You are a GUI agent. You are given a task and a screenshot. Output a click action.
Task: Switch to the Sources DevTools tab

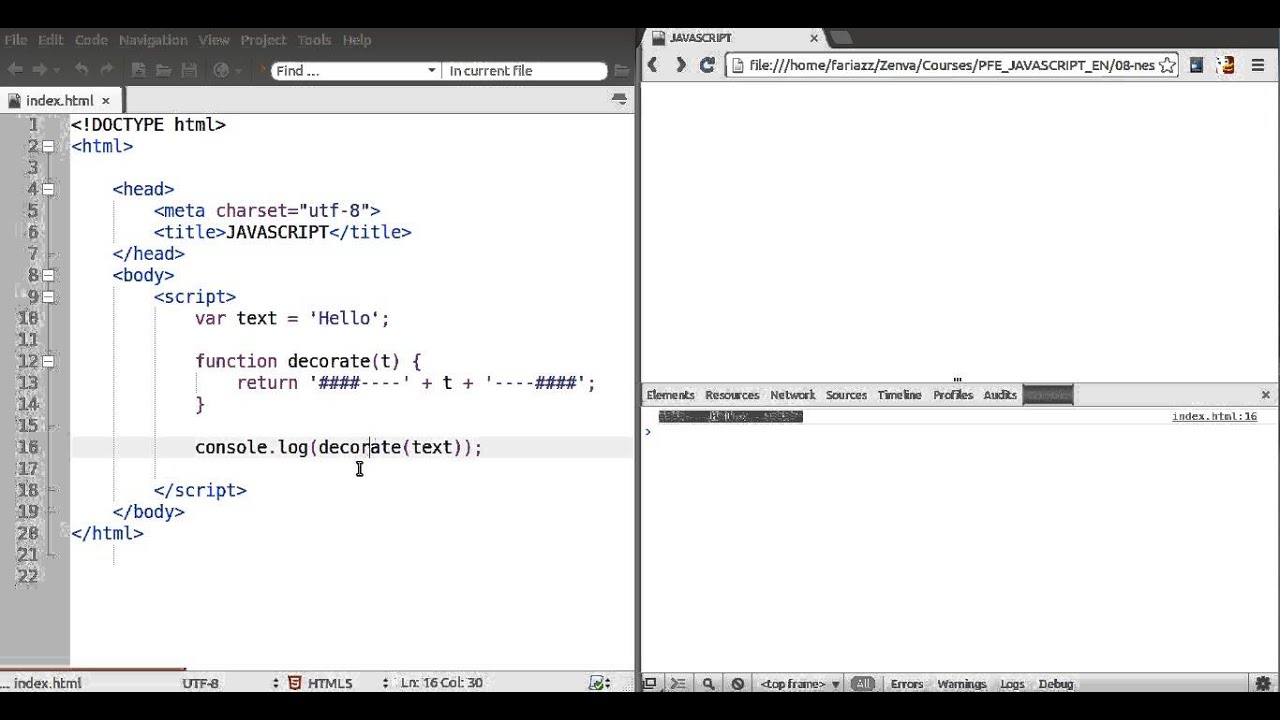pos(846,395)
